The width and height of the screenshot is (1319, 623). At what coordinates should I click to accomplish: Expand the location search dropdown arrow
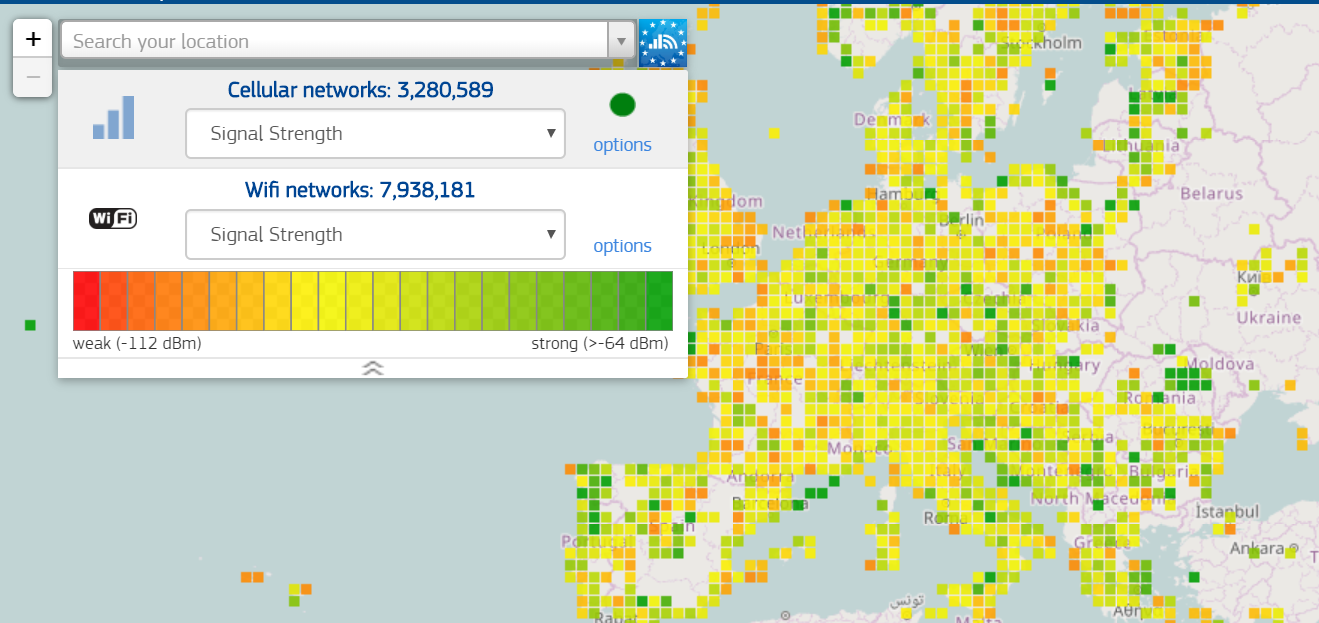[621, 42]
